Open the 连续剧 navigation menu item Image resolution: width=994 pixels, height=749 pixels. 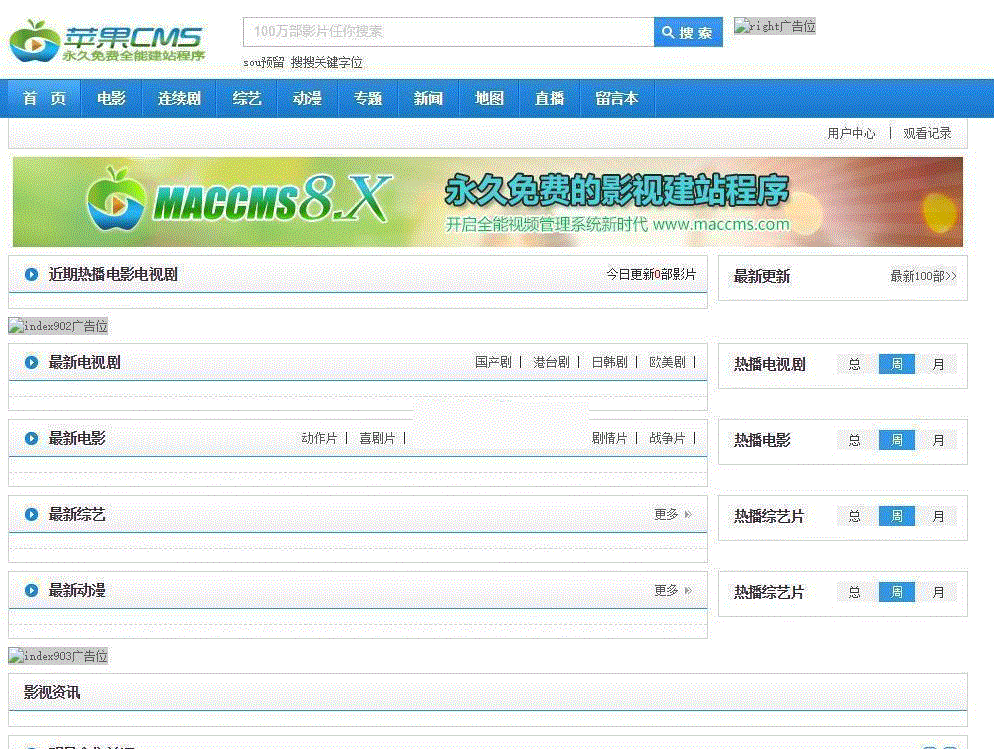click(179, 98)
